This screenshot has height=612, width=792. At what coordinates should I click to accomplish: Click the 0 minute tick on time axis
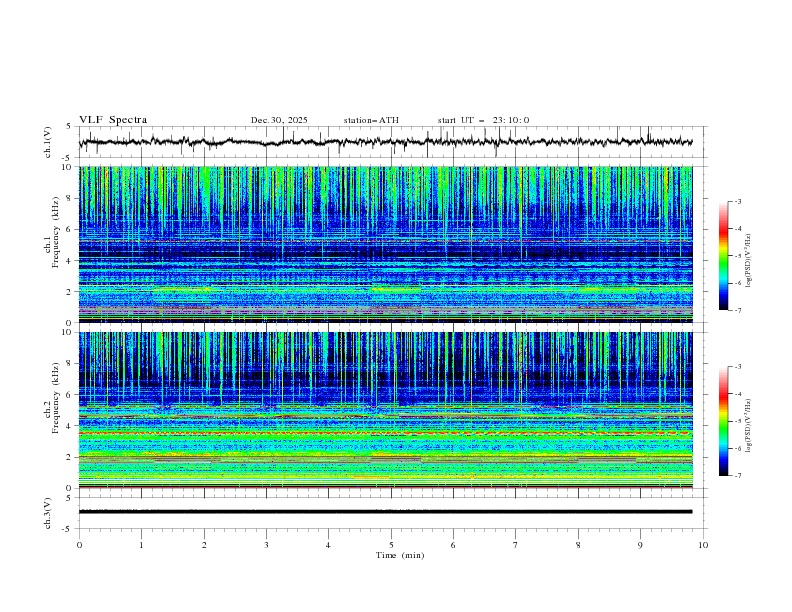pos(79,545)
